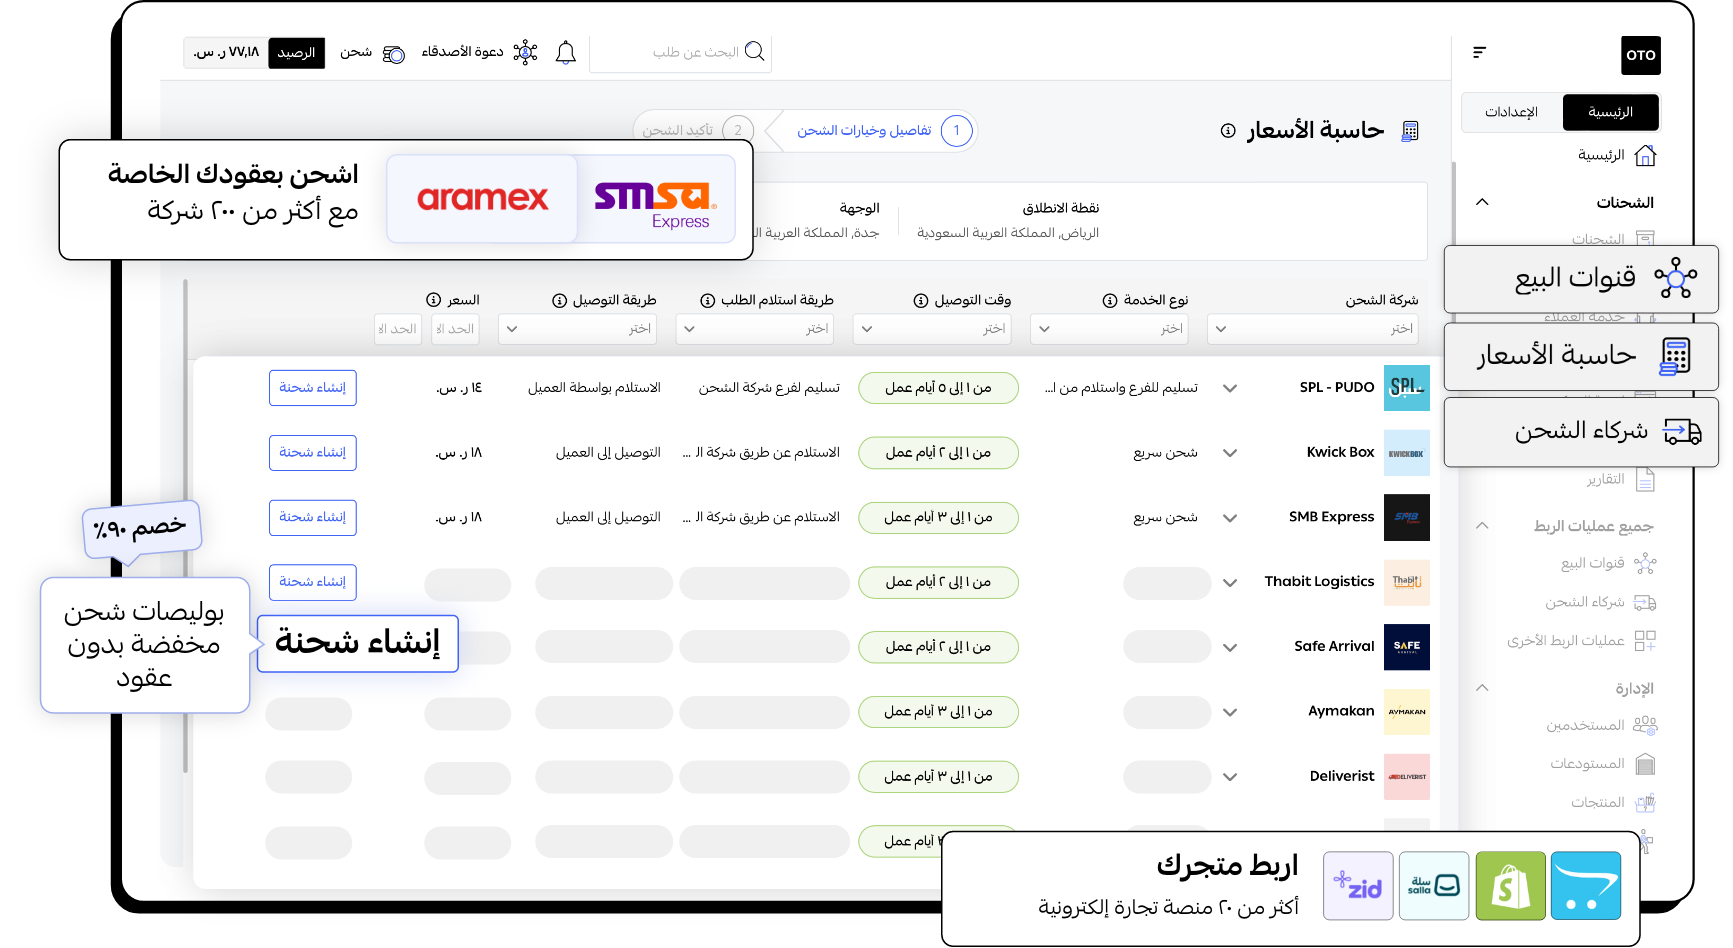Open the طريقة استلام الطلب filter dropdown

[755, 329]
